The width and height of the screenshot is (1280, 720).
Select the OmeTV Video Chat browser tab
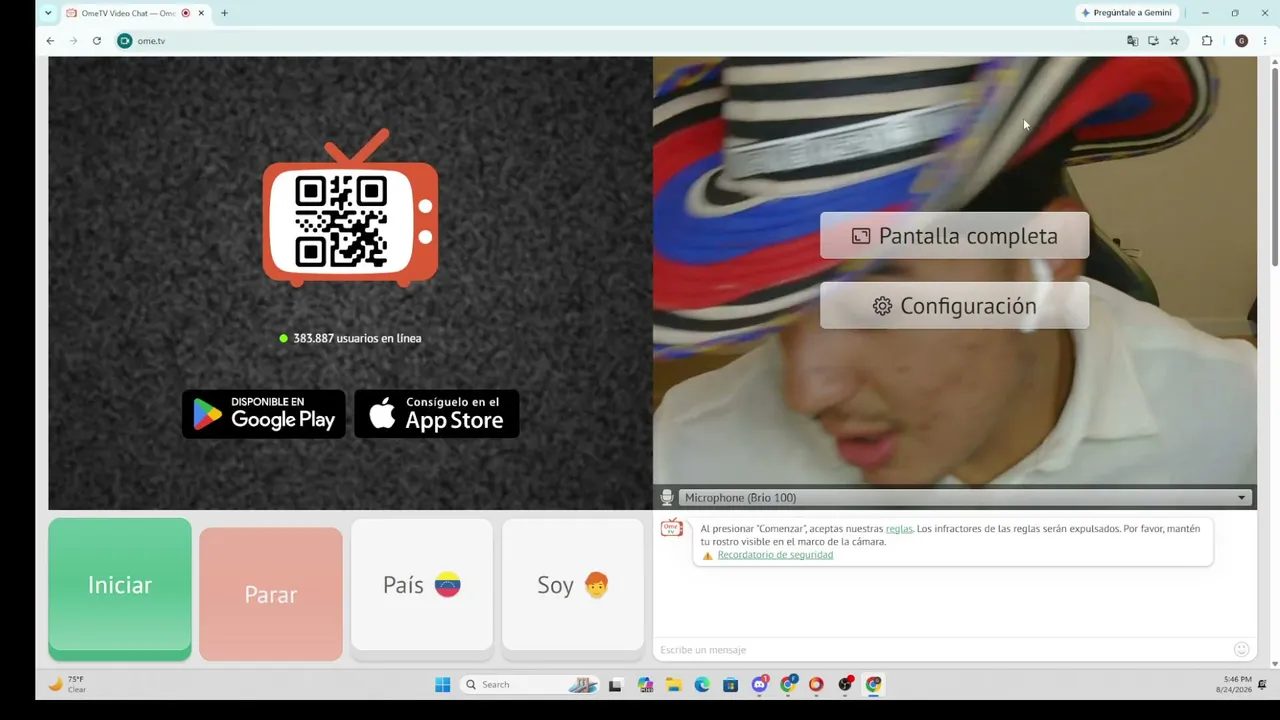(135, 13)
